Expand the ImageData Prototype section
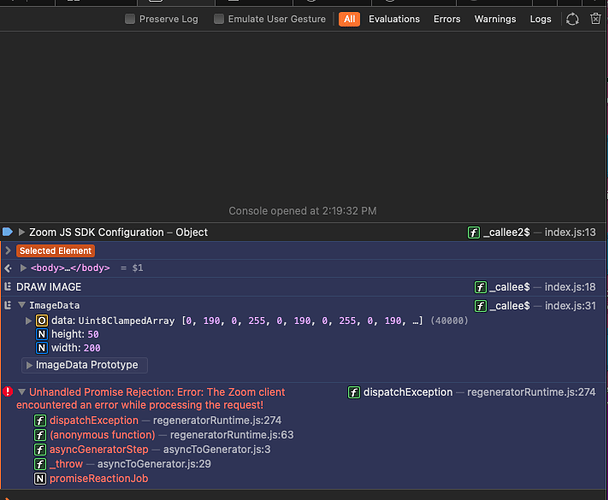 coord(29,365)
